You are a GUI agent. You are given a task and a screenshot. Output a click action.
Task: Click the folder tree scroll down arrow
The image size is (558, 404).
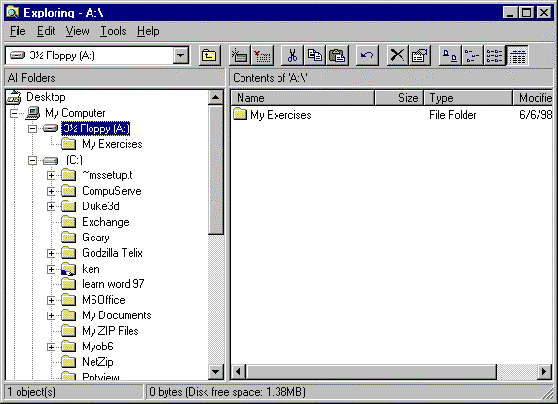(x=216, y=372)
